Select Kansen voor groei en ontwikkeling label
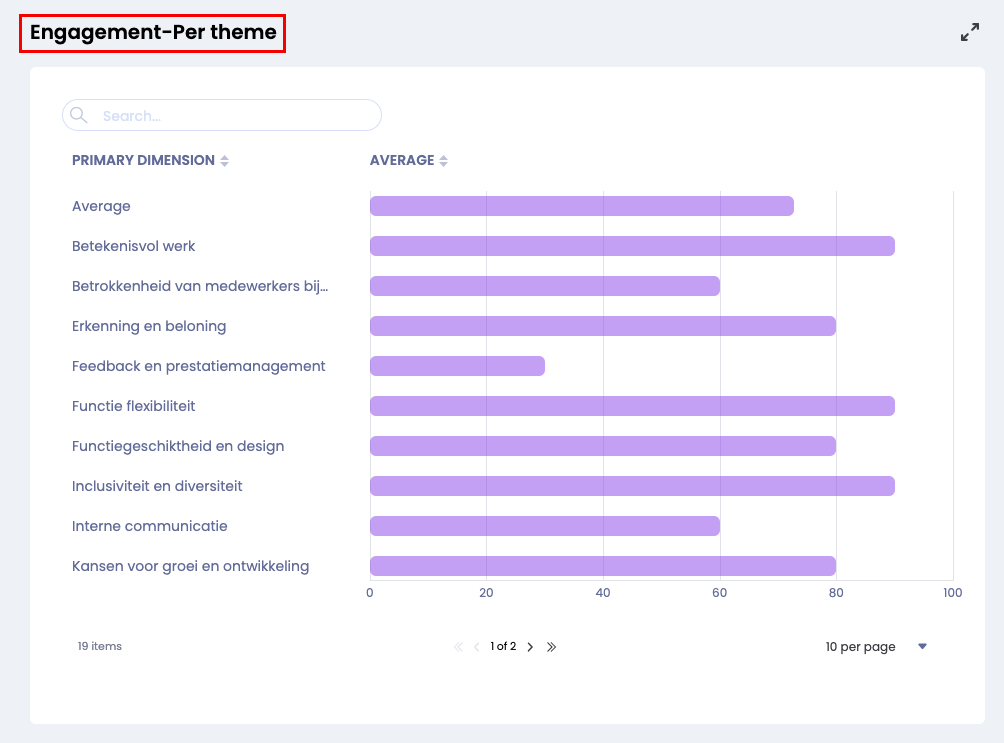The width and height of the screenshot is (1004, 743). pyautogui.click(x=190, y=566)
